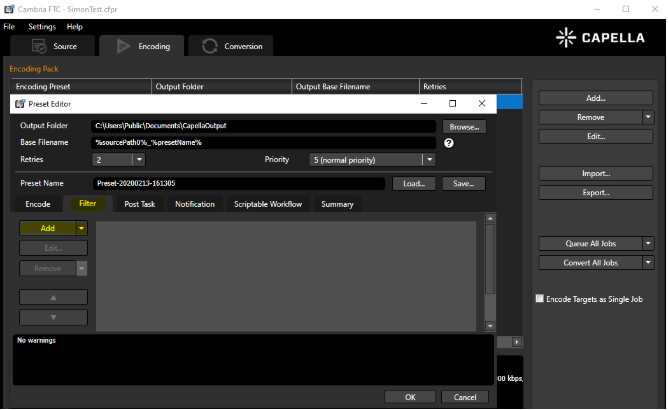The height and width of the screenshot is (410, 668).
Task: Click the Base Filename field
Action: (x=263, y=142)
